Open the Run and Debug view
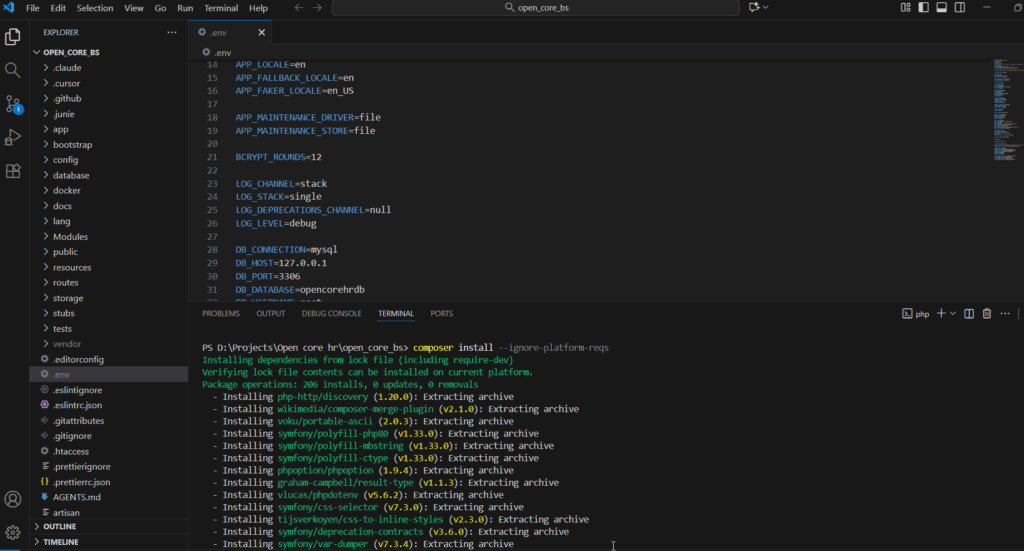1024x551 pixels. [x=13, y=137]
